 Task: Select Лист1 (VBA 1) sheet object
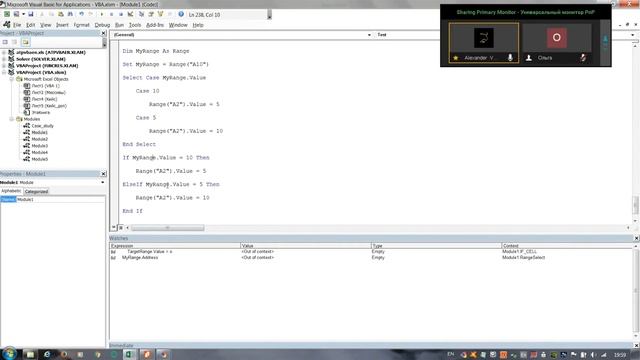pyautogui.click(x=45, y=86)
